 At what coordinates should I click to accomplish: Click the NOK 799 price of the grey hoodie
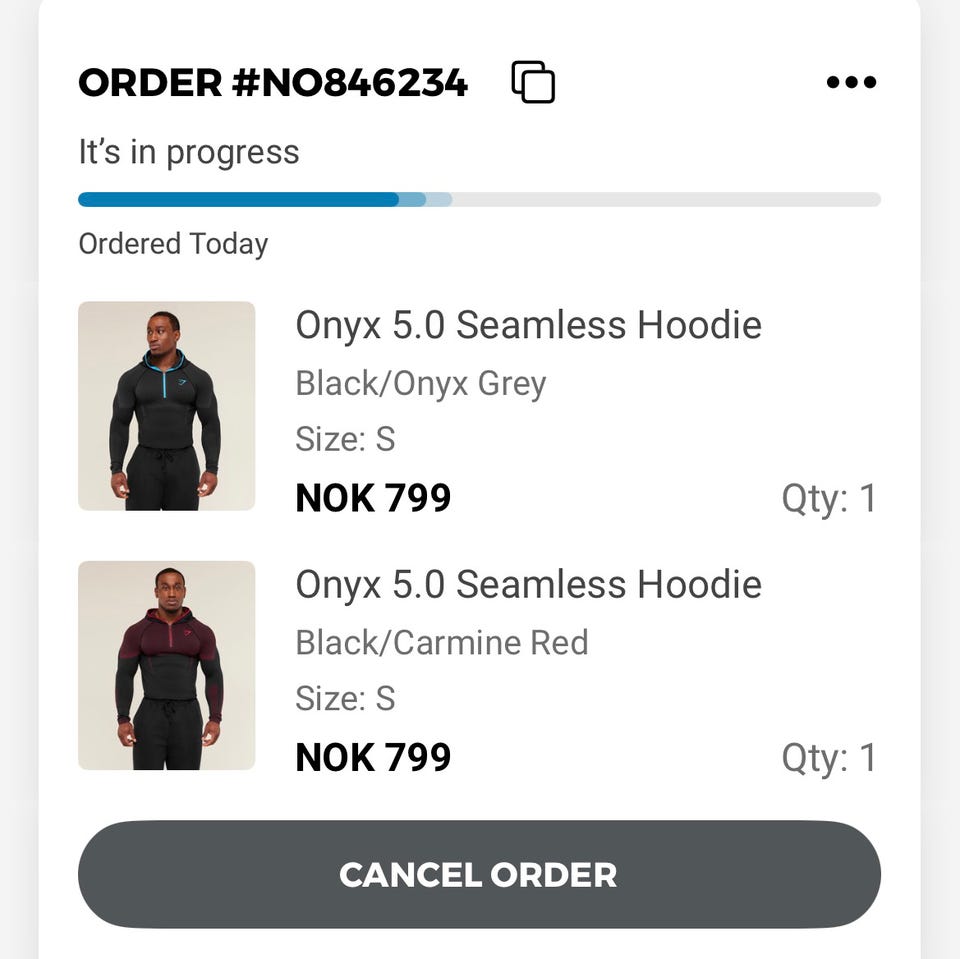[373, 498]
